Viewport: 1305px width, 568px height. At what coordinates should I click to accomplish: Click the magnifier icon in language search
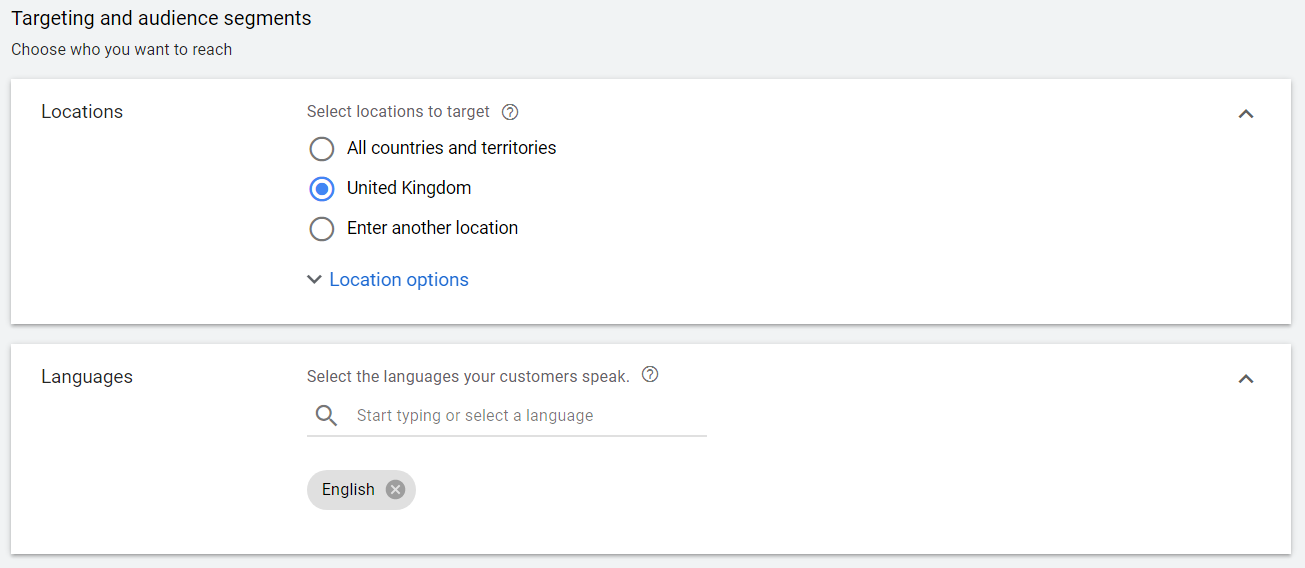click(326, 416)
